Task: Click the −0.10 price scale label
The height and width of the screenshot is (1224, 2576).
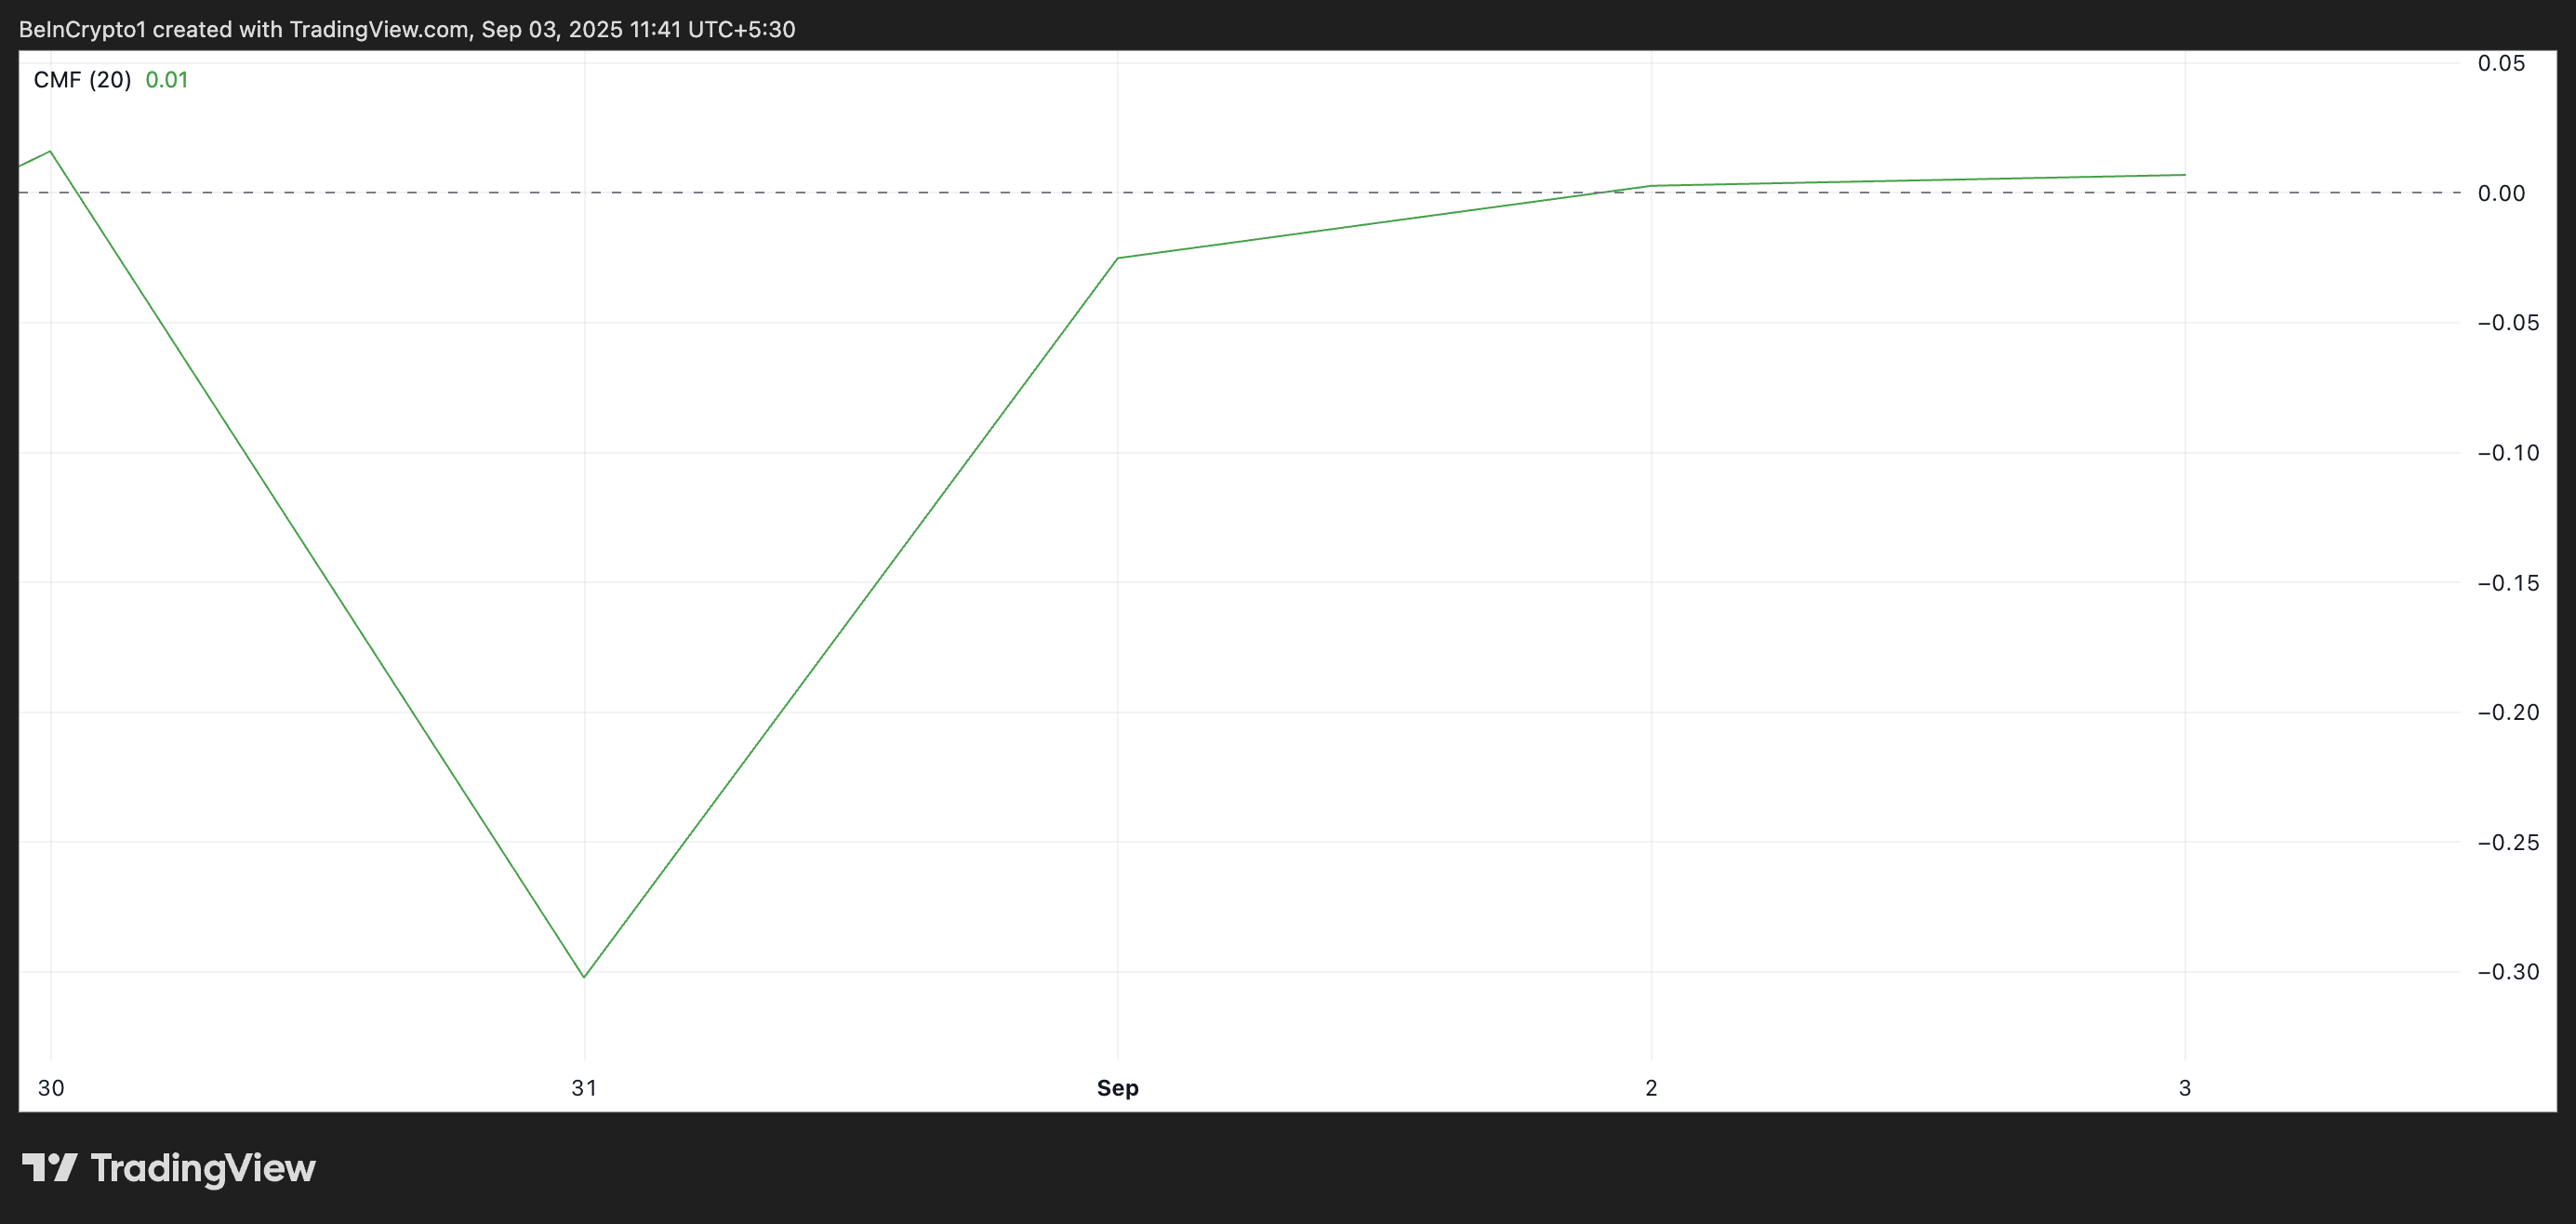Action: [2507, 453]
